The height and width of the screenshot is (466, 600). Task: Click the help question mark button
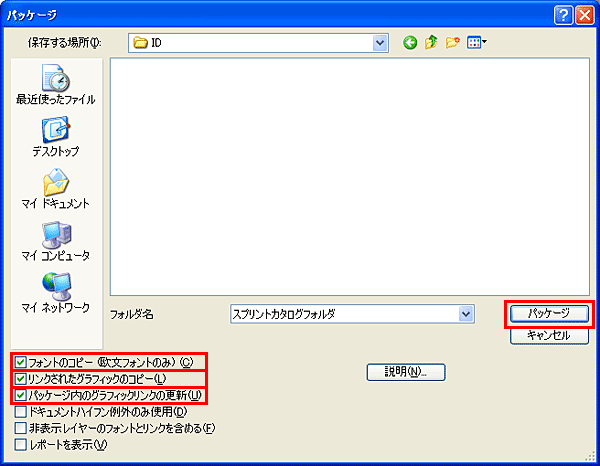coord(563,16)
